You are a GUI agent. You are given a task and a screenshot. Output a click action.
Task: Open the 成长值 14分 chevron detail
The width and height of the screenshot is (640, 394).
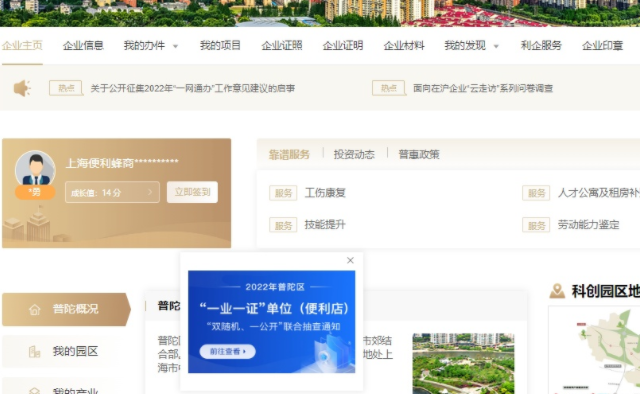coord(150,192)
